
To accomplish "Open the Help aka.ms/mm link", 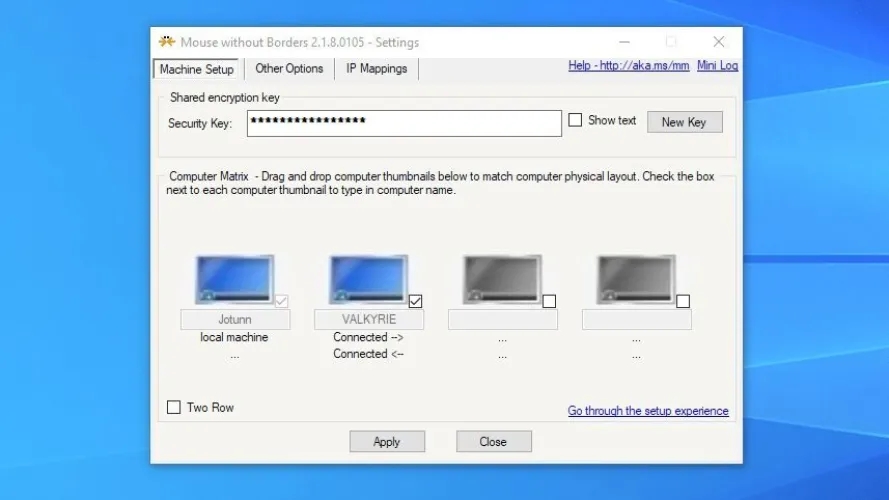I will 628,66.
